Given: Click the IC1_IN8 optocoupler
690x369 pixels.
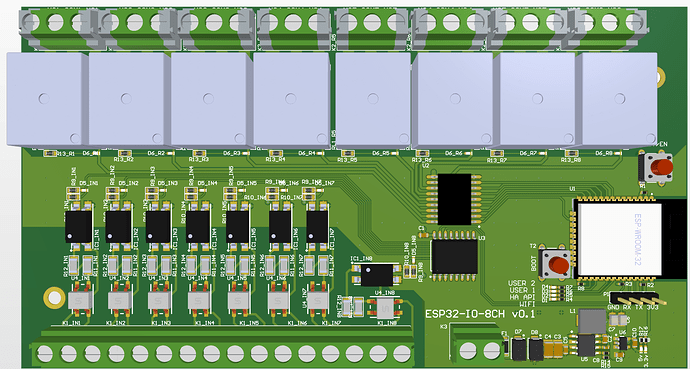Looking at the screenshot, I should tap(377, 274).
